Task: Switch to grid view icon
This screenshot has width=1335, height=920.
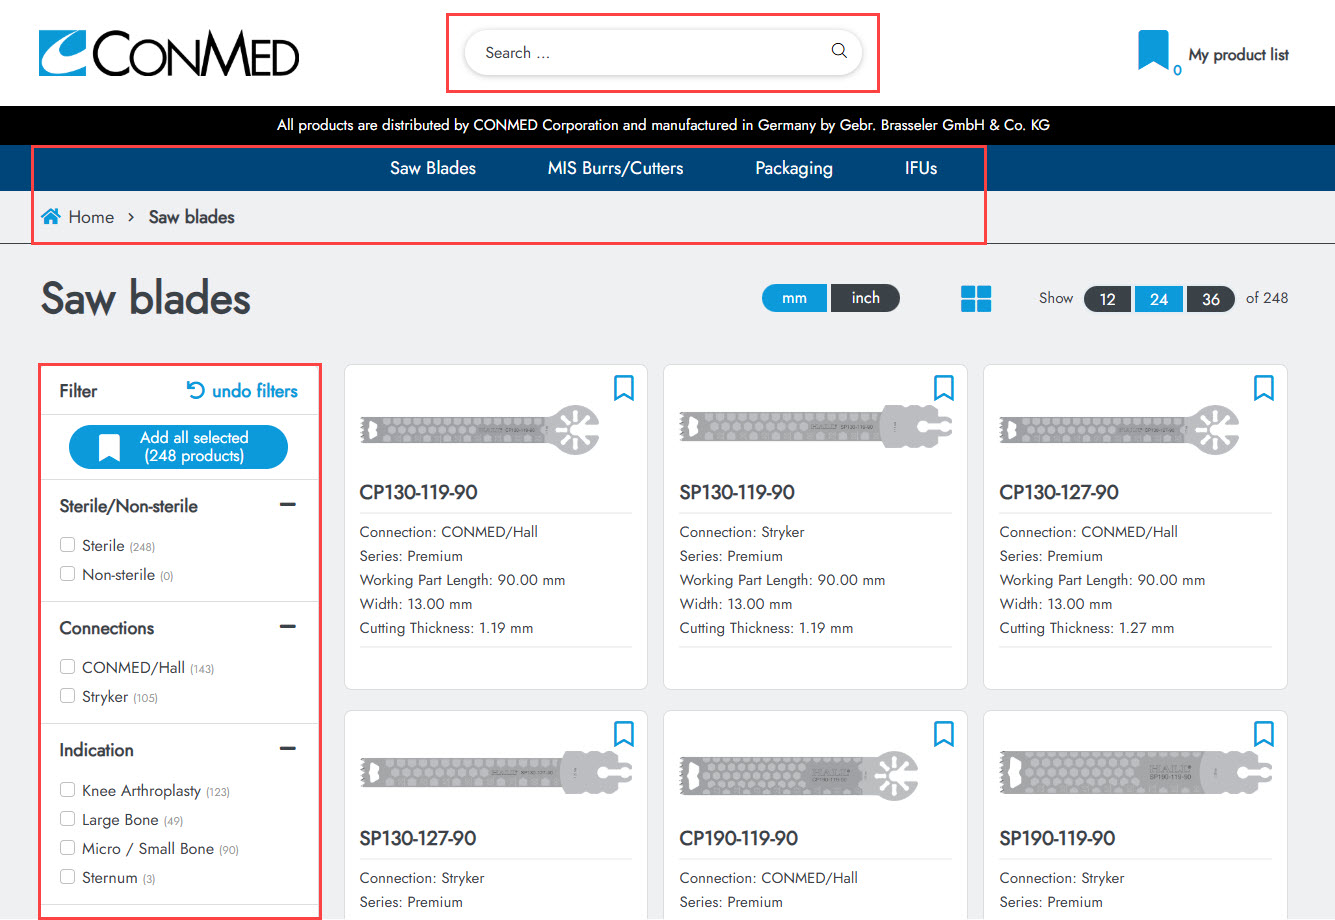Action: pyautogui.click(x=975, y=298)
